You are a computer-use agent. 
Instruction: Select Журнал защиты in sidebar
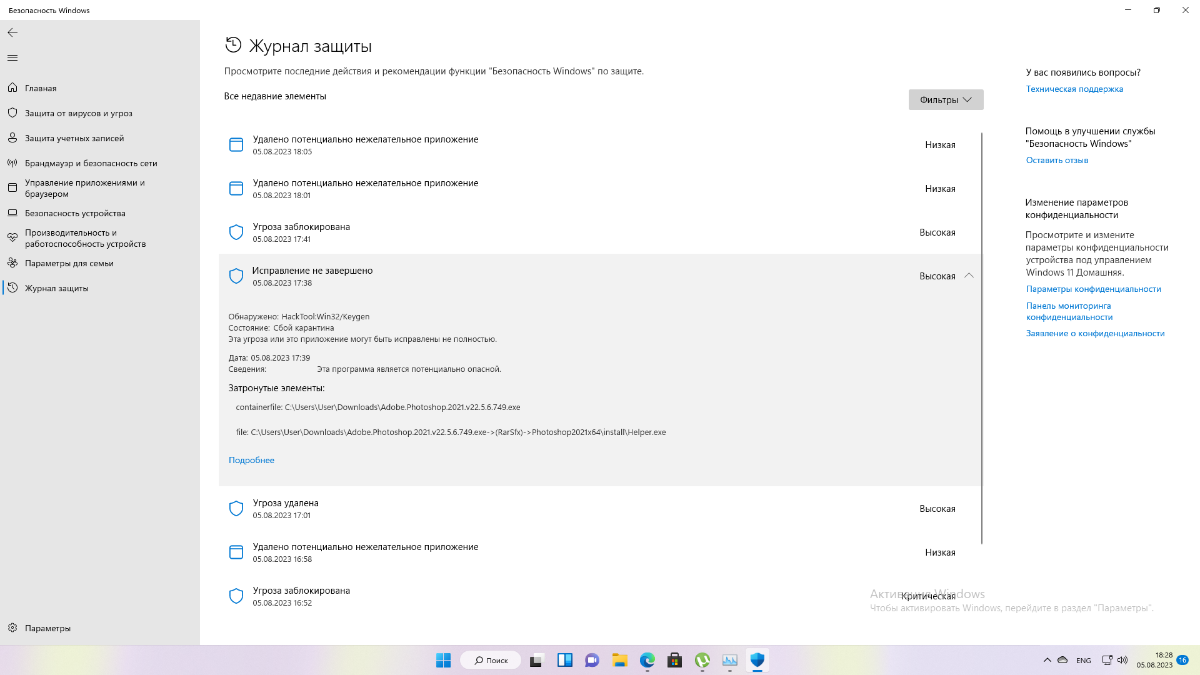pos(57,288)
